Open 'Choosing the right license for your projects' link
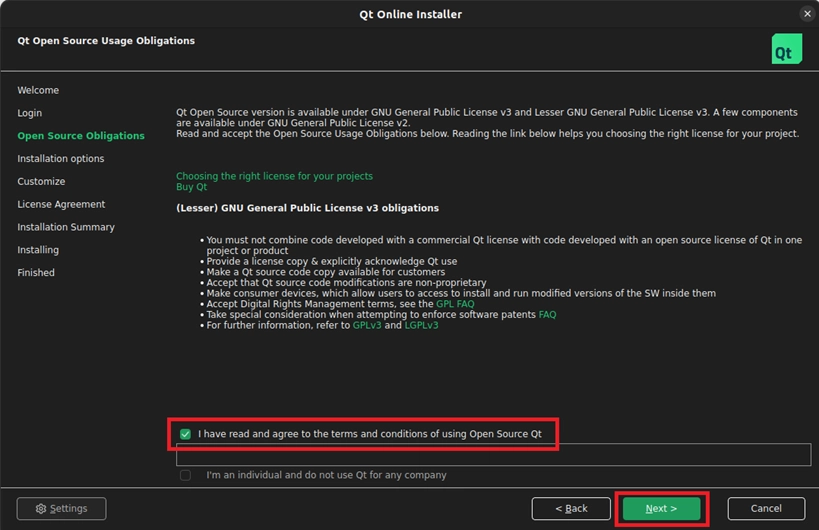This screenshot has height=530, width=819. pos(274,176)
